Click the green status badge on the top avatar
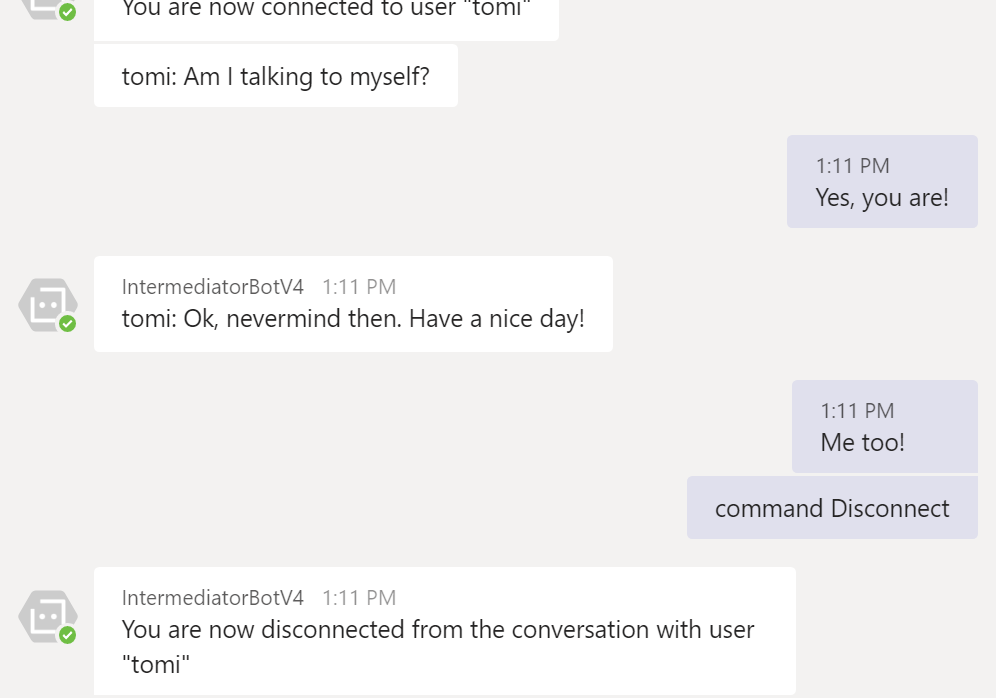Image resolution: width=996 pixels, height=698 pixels. click(x=67, y=12)
